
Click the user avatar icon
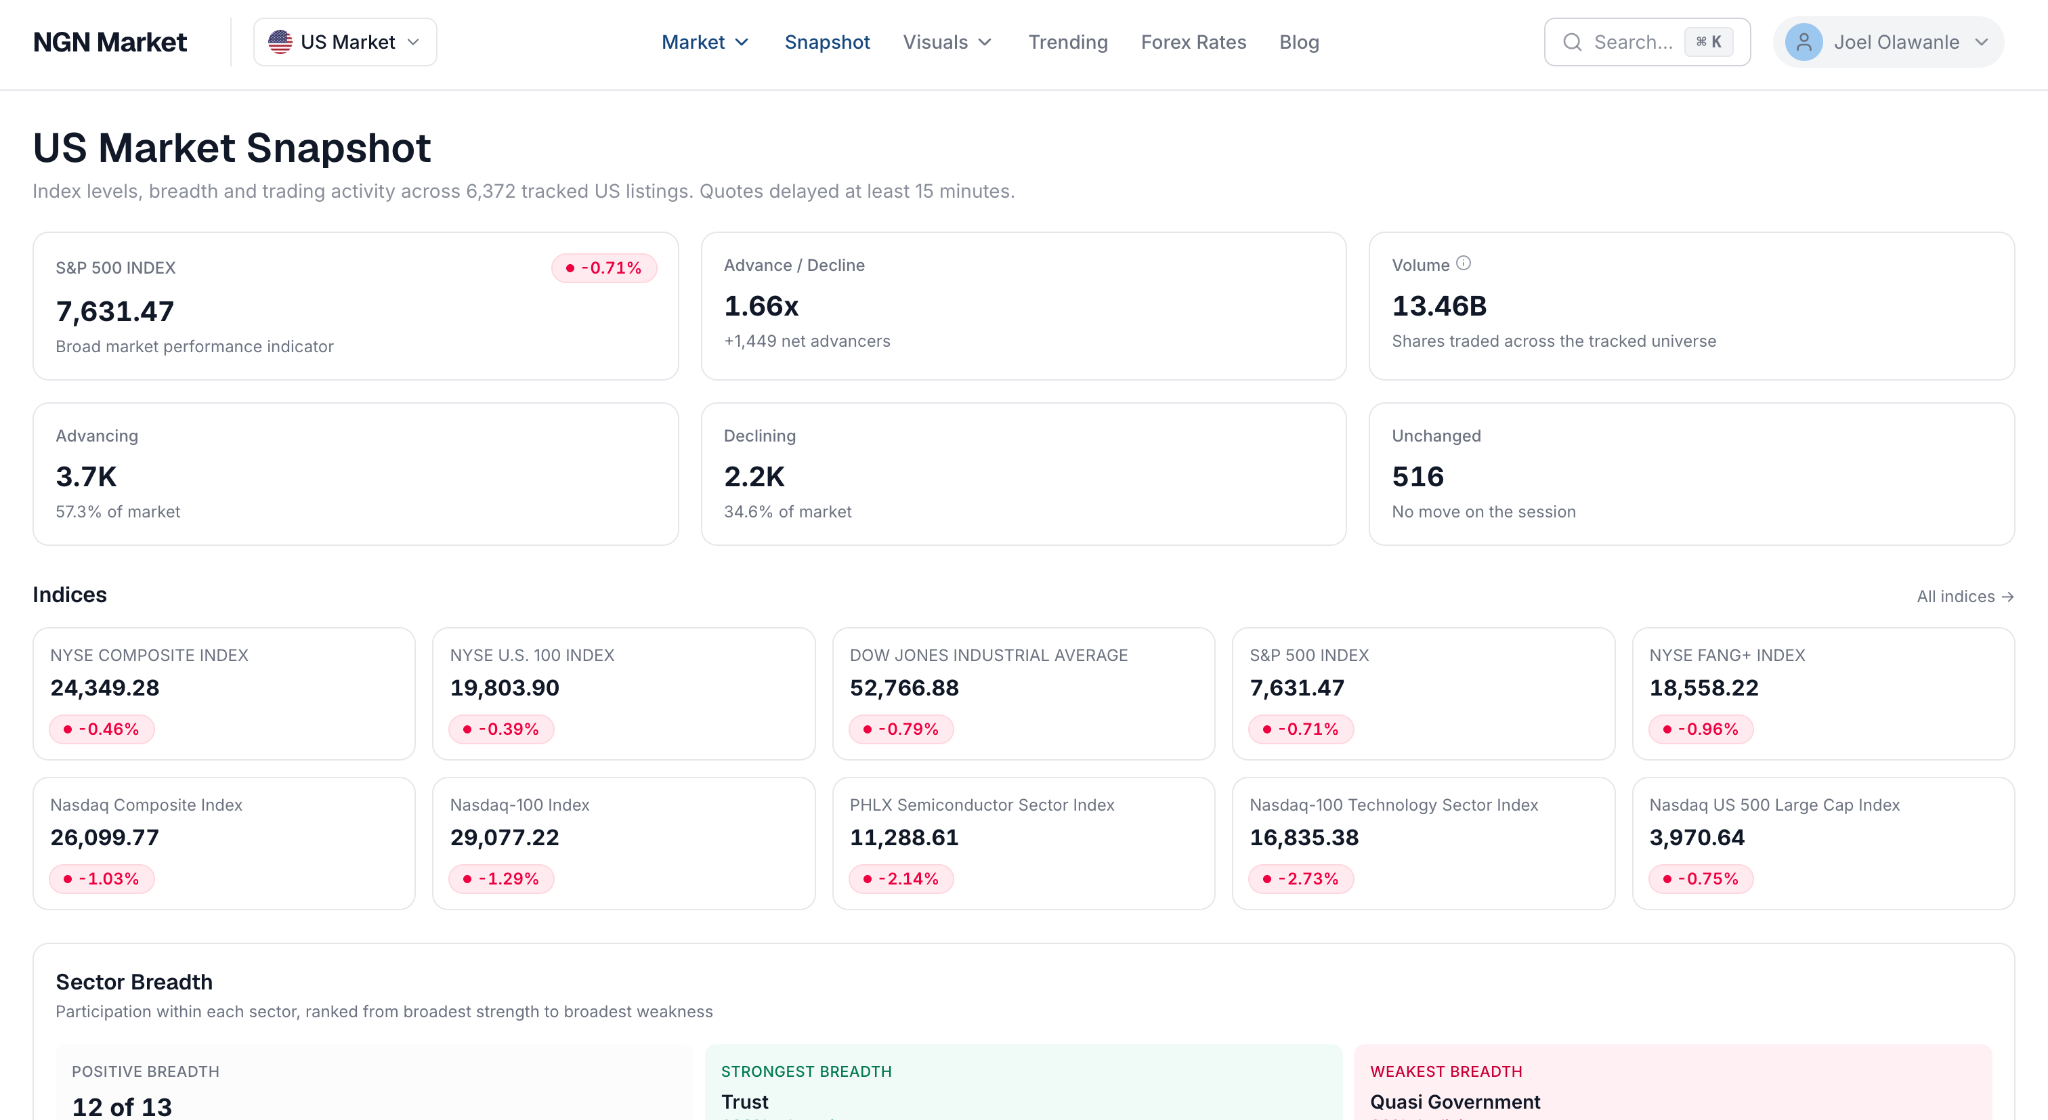(1804, 42)
